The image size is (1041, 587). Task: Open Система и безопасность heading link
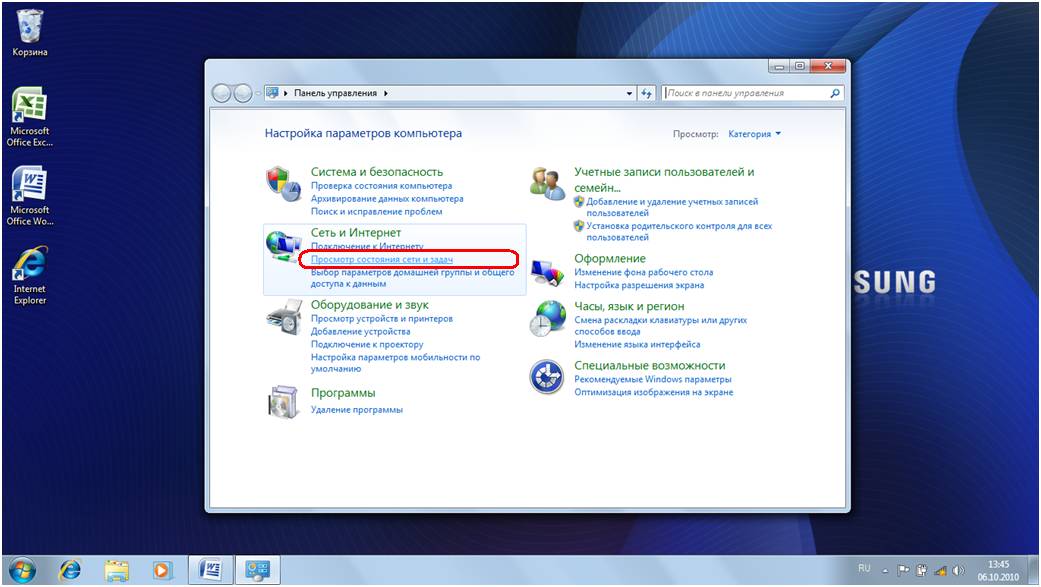(x=376, y=172)
